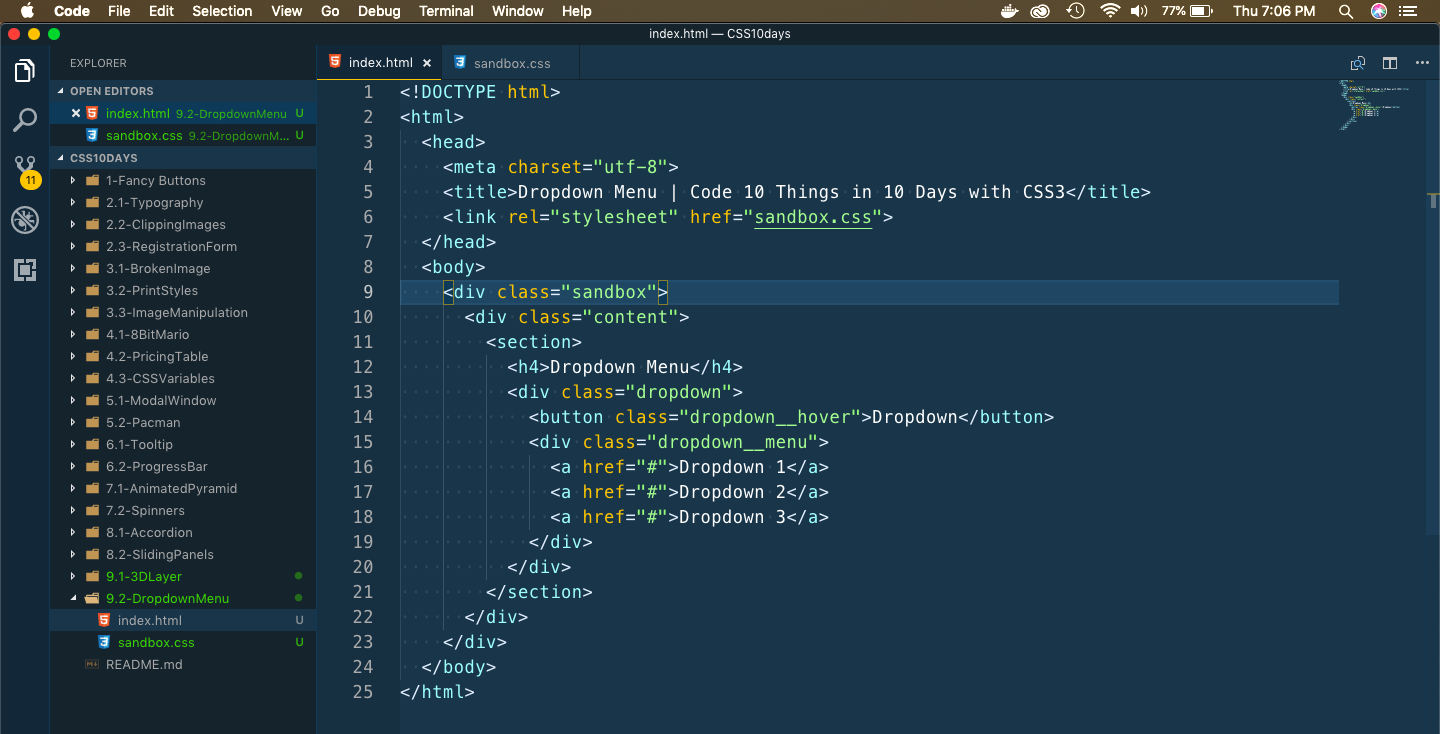Open the Debug menu
The width and height of the screenshot is (1440, 734).
(379, 11)
